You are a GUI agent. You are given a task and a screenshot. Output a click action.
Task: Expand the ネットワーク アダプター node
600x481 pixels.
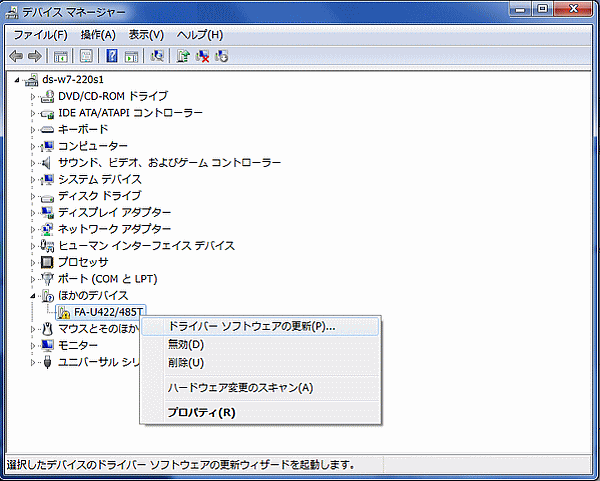point(33,229)
